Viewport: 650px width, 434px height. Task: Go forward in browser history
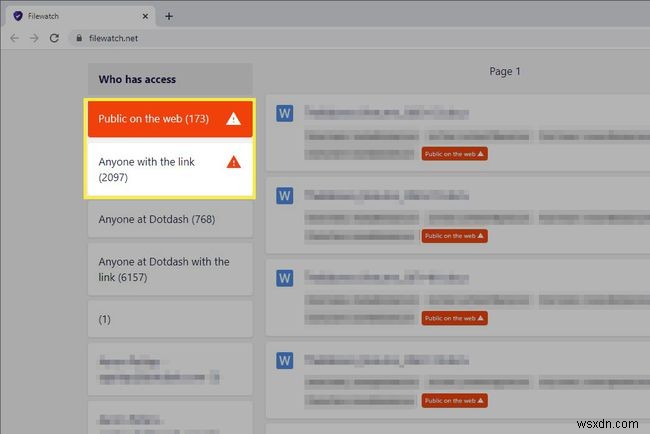coord(34,38)
